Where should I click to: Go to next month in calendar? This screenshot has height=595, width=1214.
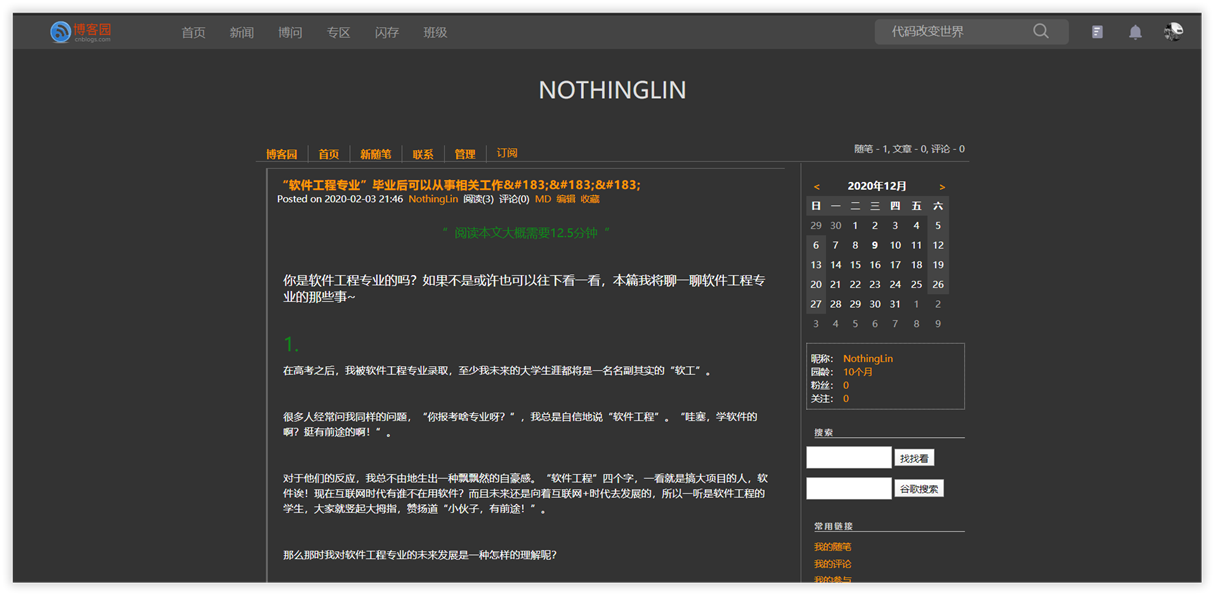pos(941,187)
